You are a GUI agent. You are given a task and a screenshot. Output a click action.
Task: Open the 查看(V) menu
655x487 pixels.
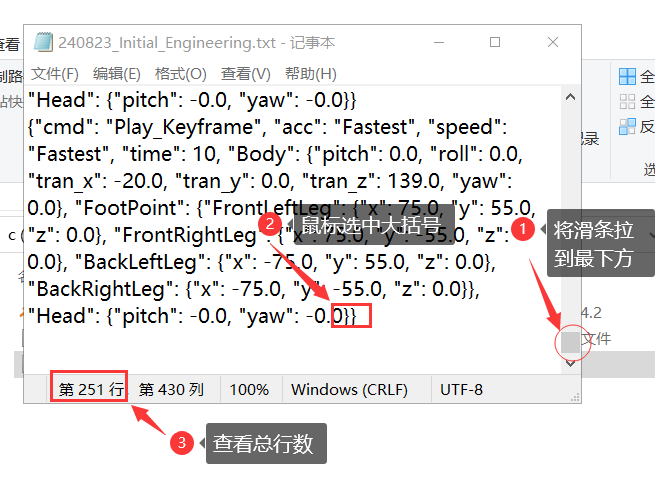tap(245, 74)
